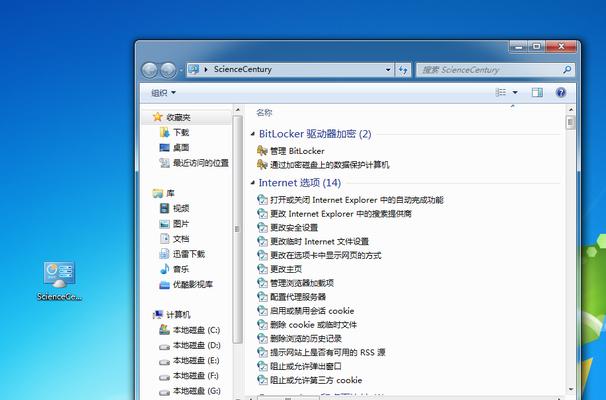Open 更改临时 Internet 文件设置 item
This screenshot has height=400, width=606.
click(x=313, y=242)
